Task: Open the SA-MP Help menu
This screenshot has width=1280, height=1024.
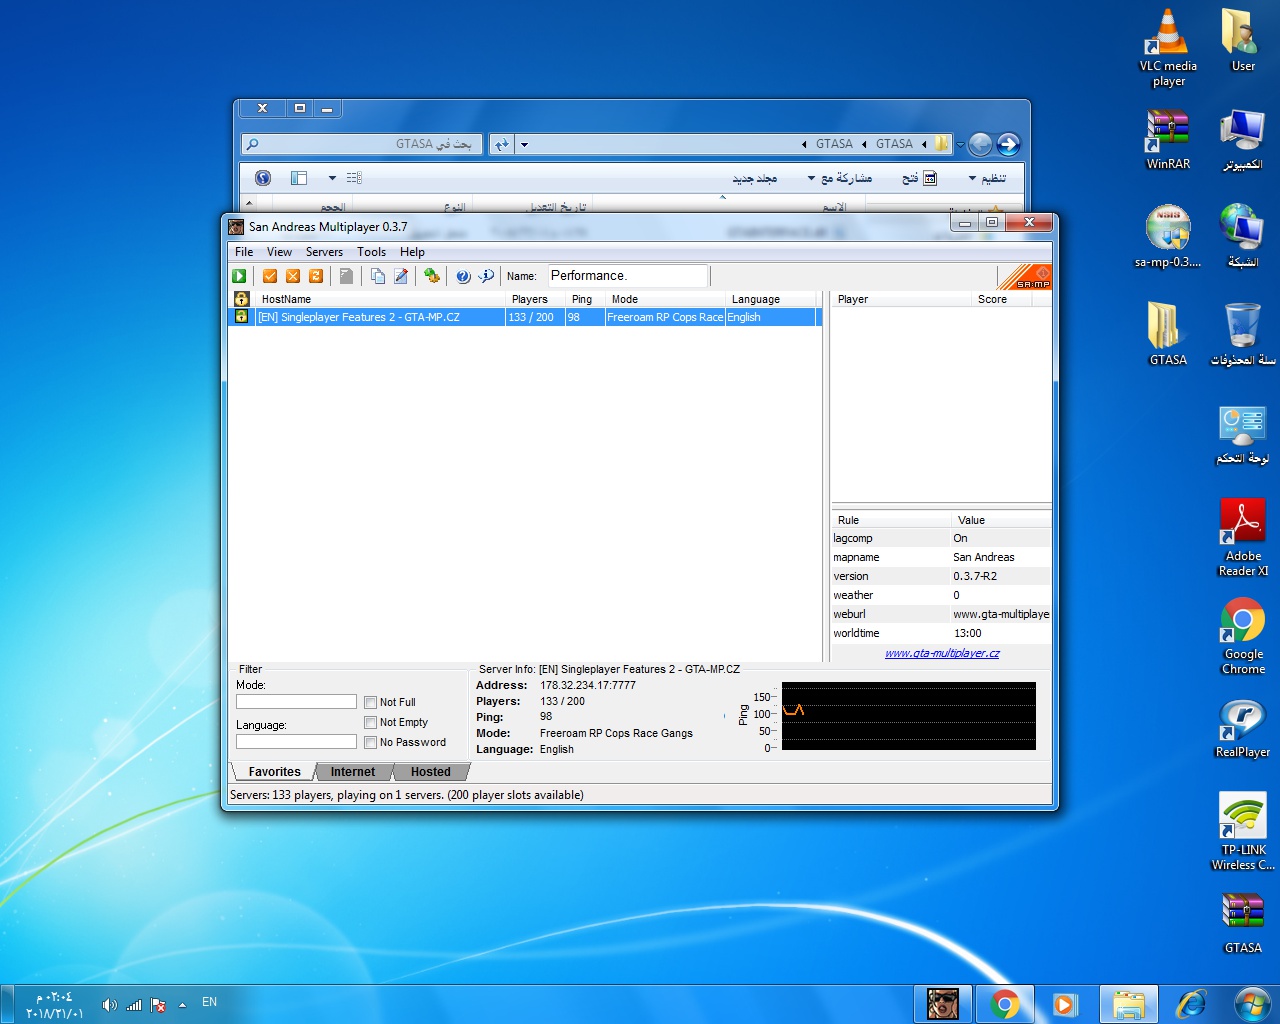Action: click(412, 252)
